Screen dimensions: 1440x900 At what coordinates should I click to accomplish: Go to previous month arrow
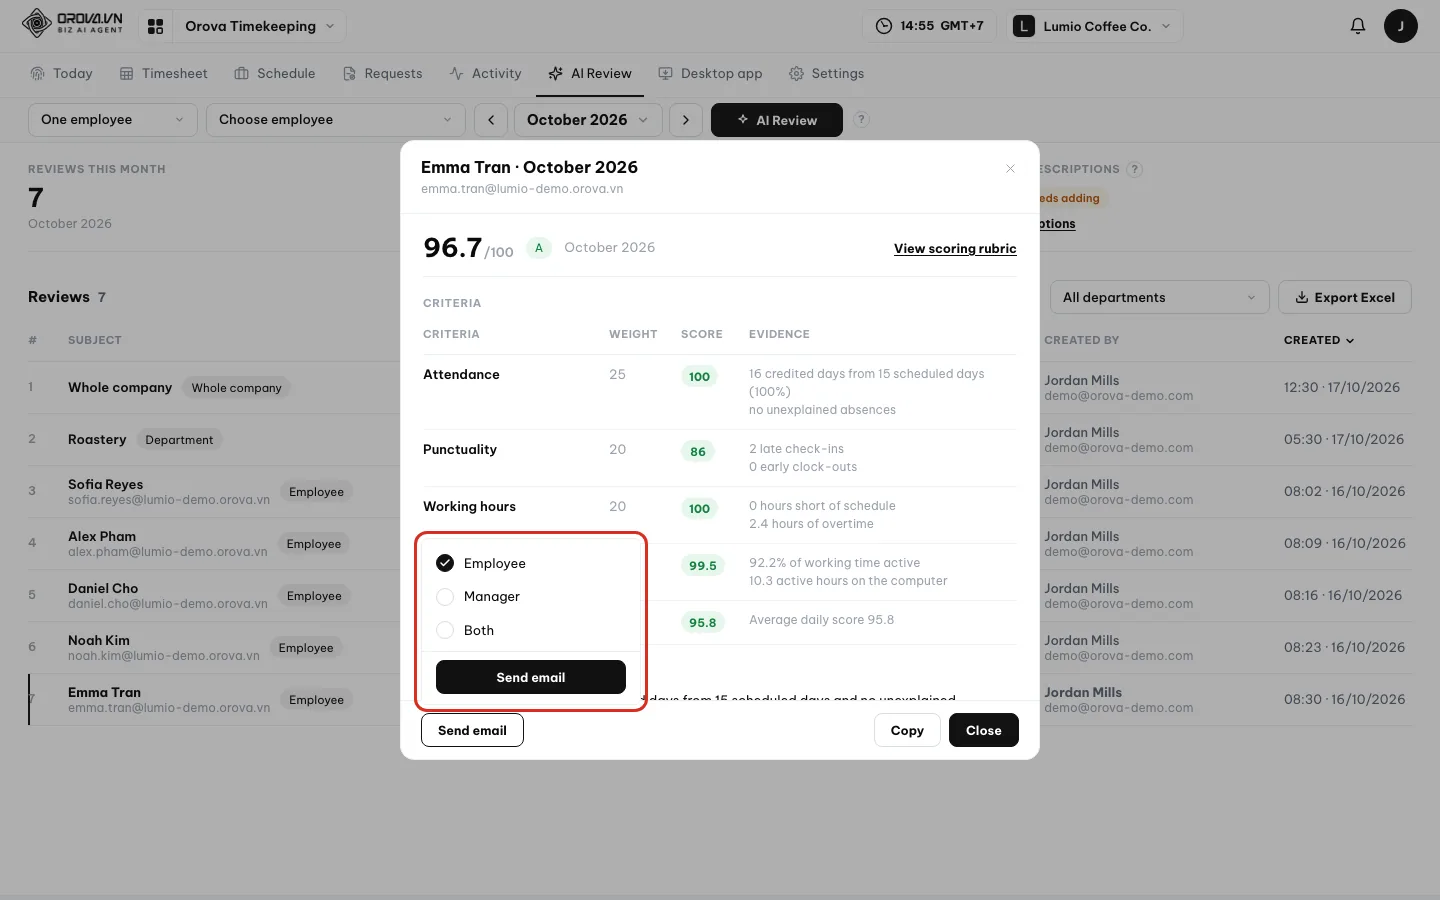pyautogui.click(x=491, y=120)
